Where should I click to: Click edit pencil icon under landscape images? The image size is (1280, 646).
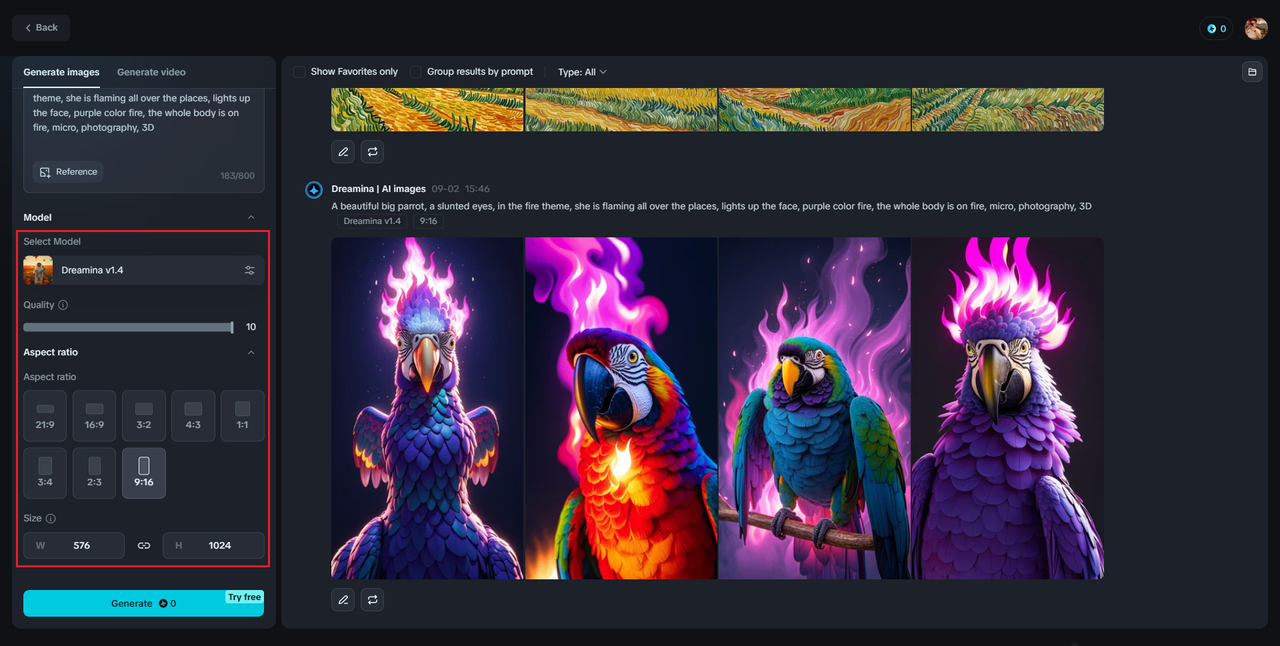[343, 152]
